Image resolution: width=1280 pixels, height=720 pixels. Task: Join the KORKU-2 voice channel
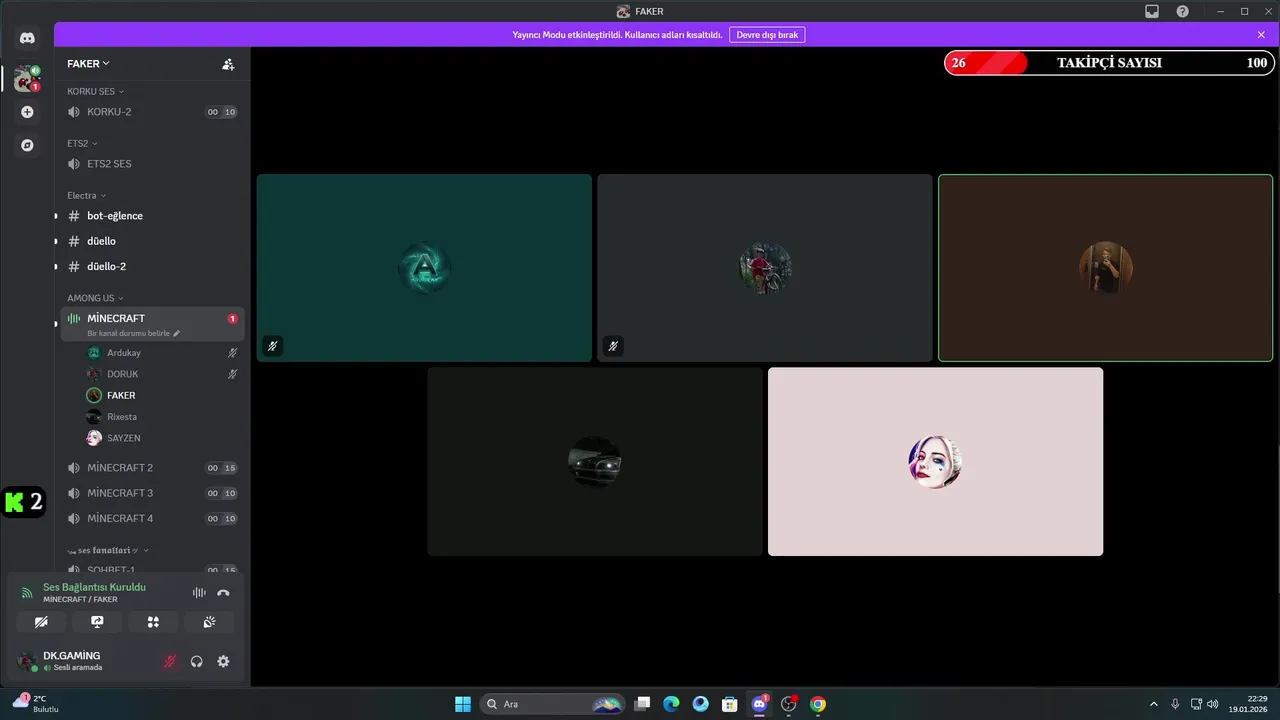(x=150, y=112)
